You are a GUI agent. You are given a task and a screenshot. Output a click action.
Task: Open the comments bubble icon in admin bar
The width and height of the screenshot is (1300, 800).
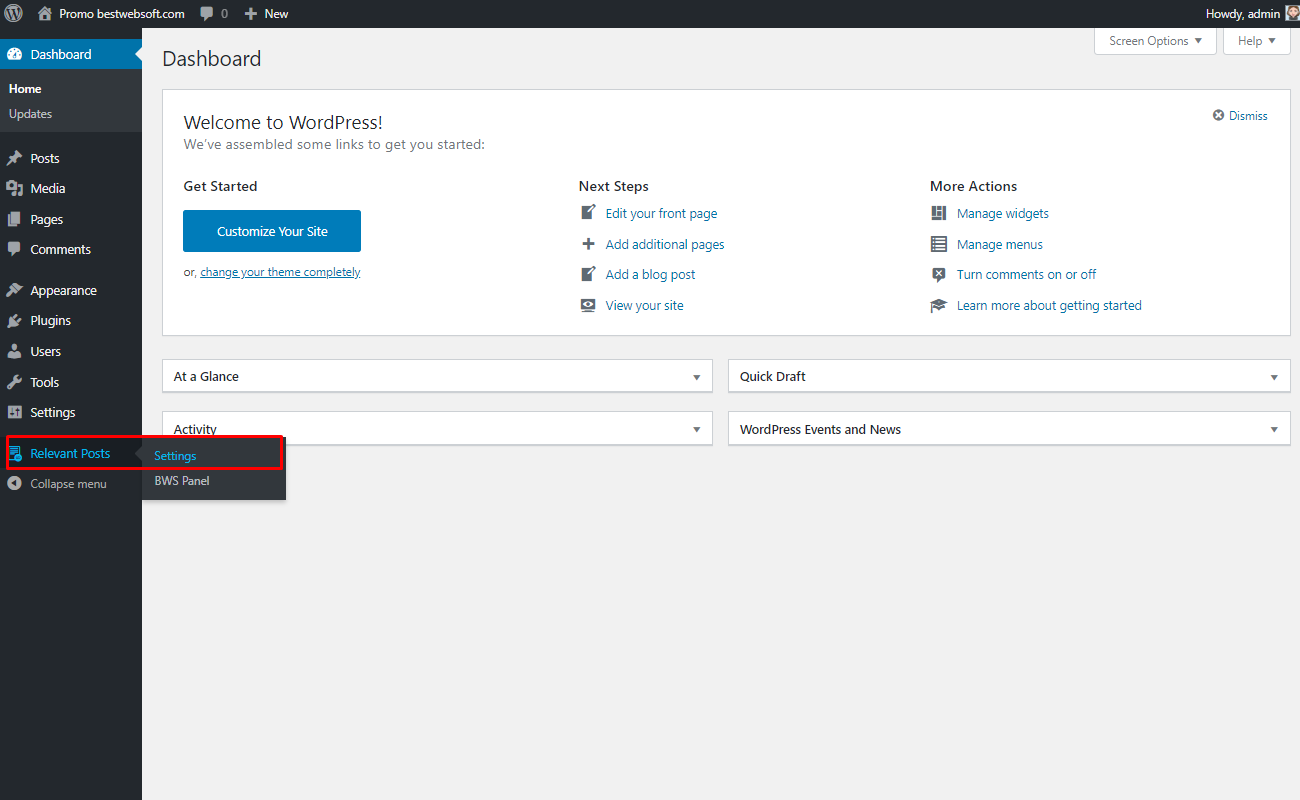pos(206,14)
